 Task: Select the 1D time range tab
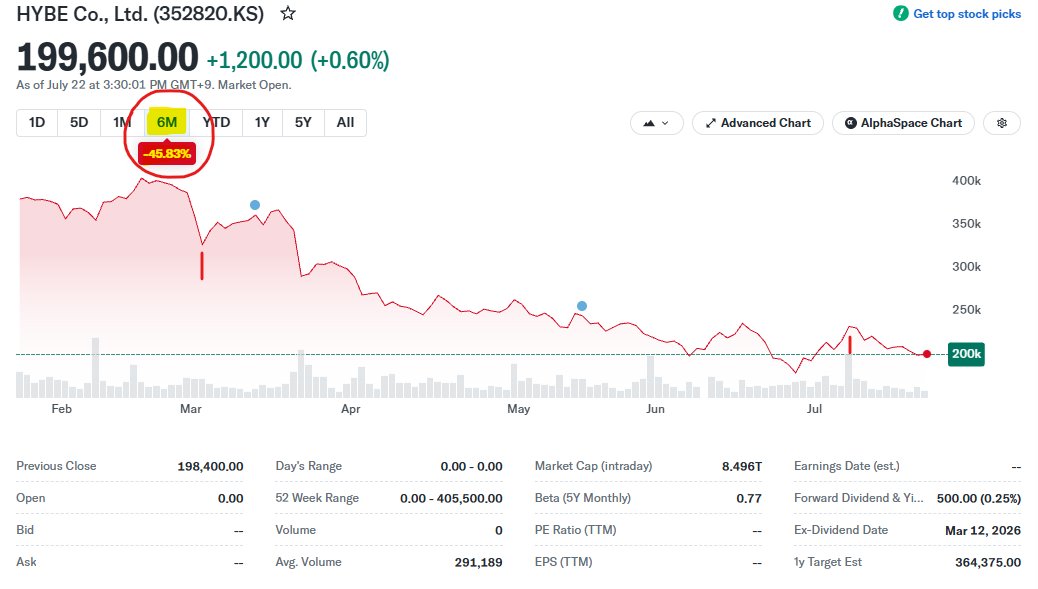click(x=37, y=122)
